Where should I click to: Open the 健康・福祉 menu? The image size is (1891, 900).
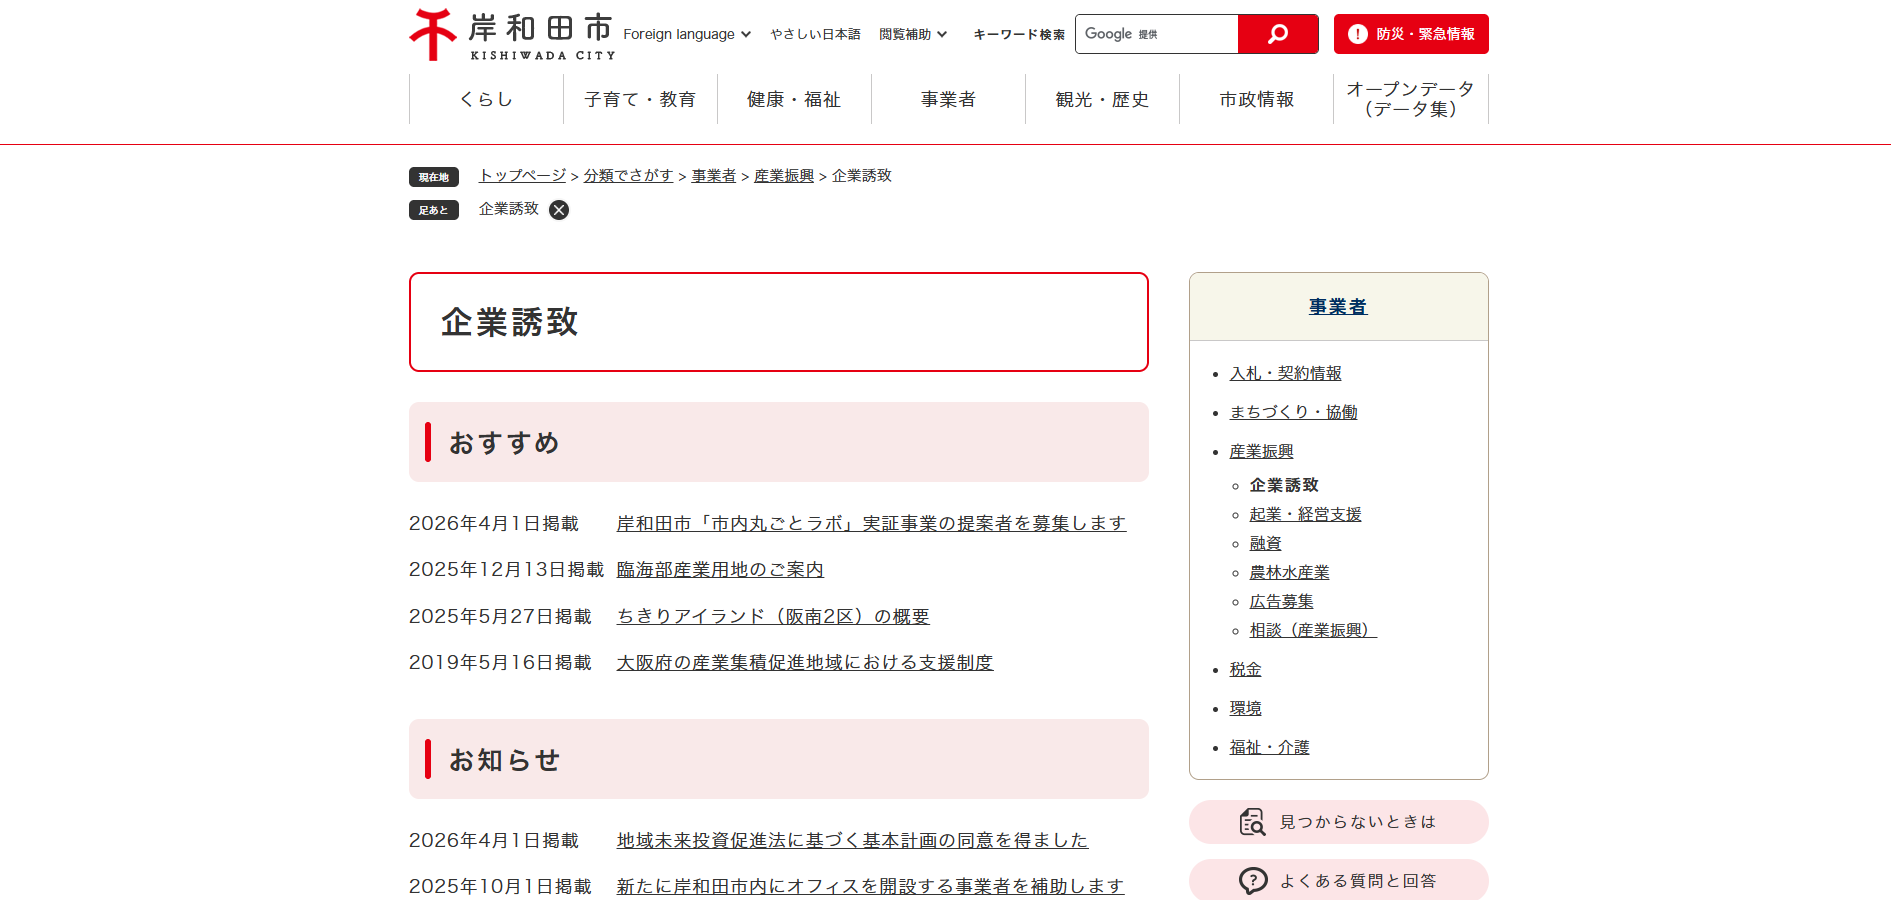794,99
